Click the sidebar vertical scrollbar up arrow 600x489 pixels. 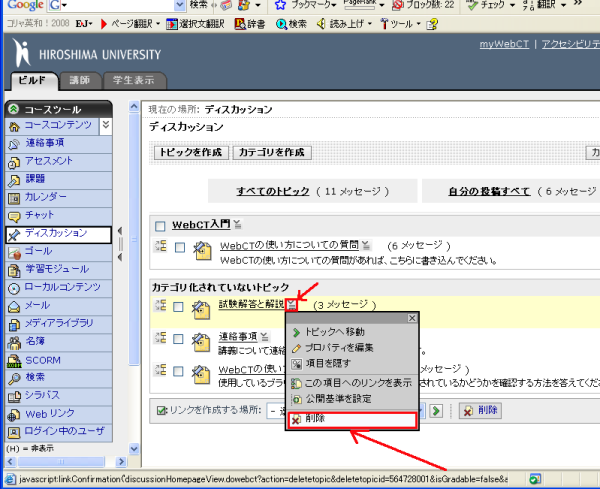[134, 106]
